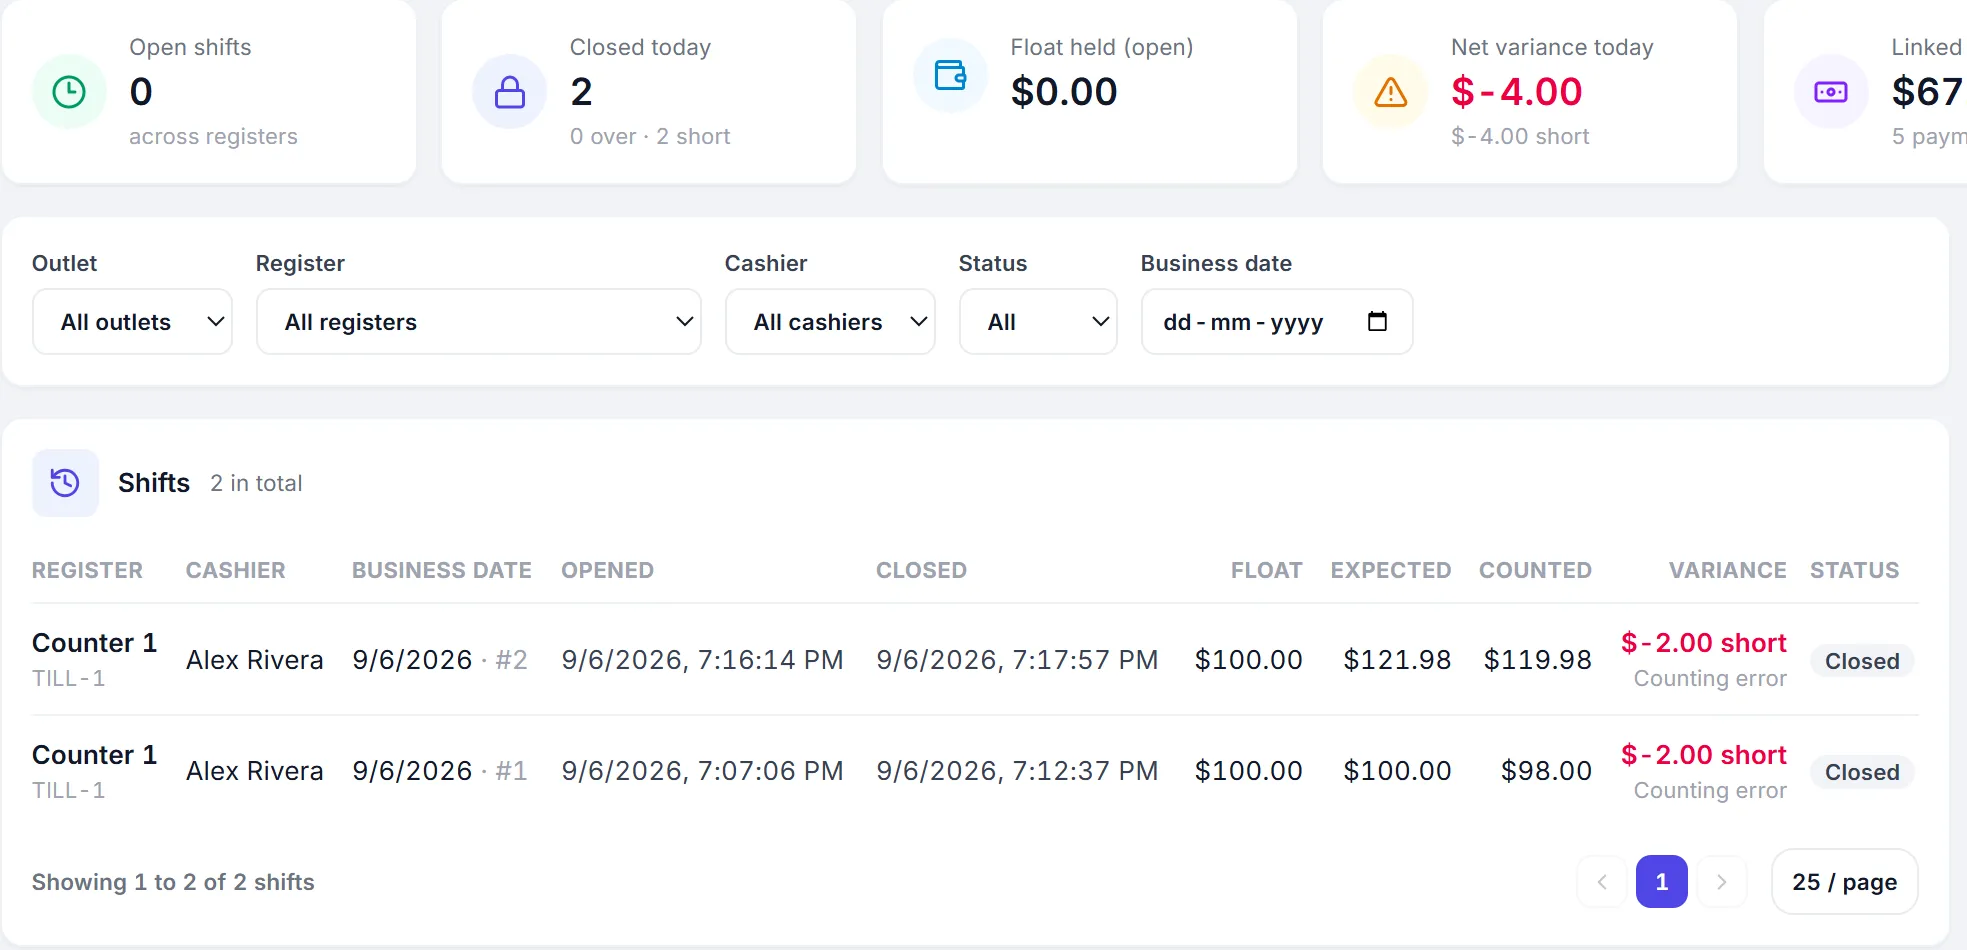
Task: Click Alex Rivera in the shift #1 row
Action: coord(255,771)
